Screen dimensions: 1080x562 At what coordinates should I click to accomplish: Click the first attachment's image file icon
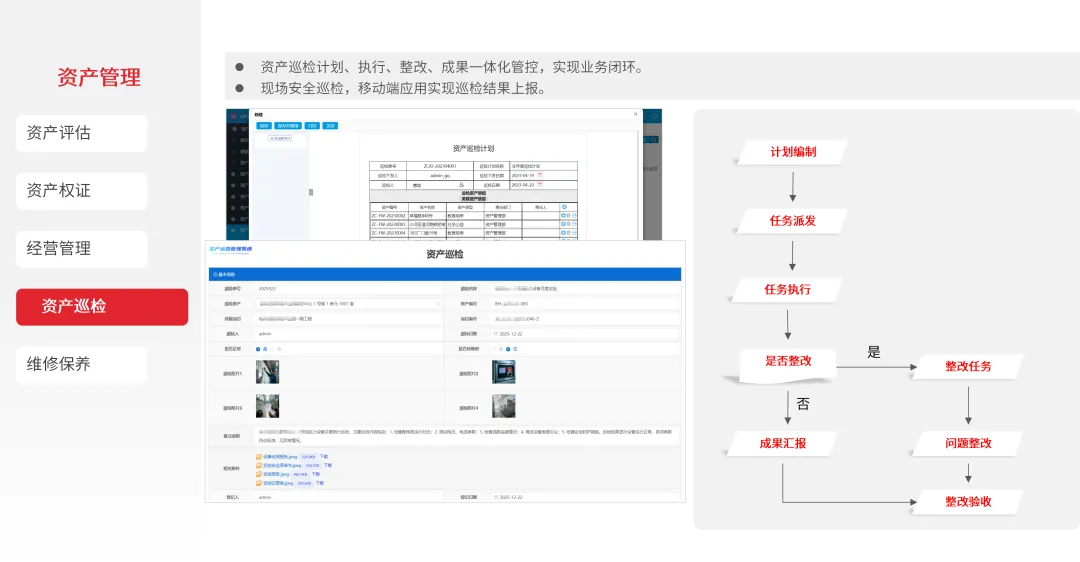click(x=259, y=457)
